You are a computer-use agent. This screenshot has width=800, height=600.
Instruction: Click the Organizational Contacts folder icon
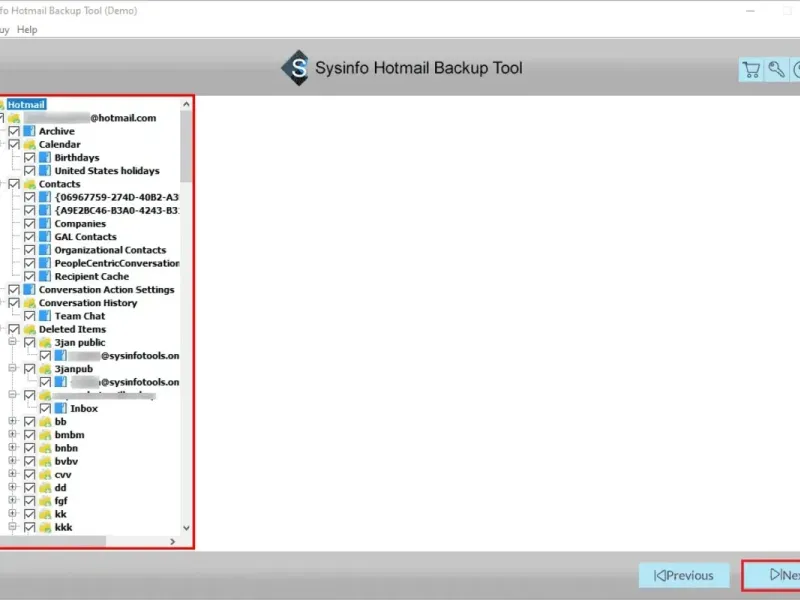pyautogui.click(x=45, y=250)
